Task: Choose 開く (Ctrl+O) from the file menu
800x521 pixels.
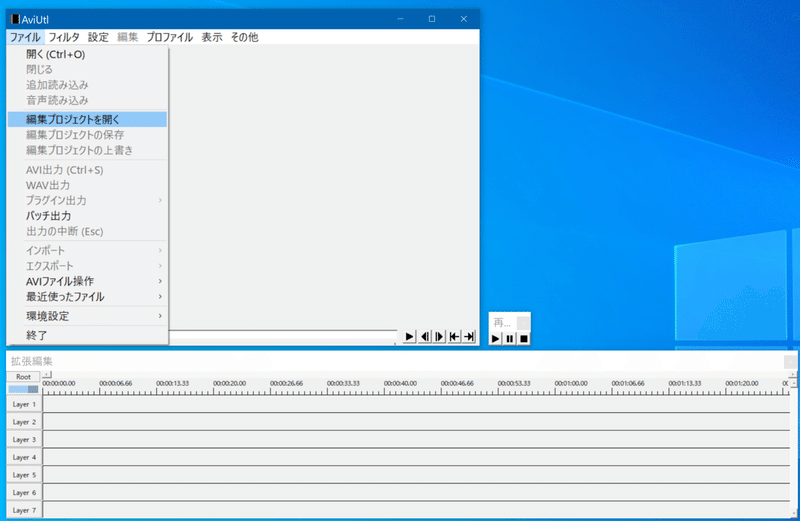Action: pyautogui.click(x=87, y=54)
